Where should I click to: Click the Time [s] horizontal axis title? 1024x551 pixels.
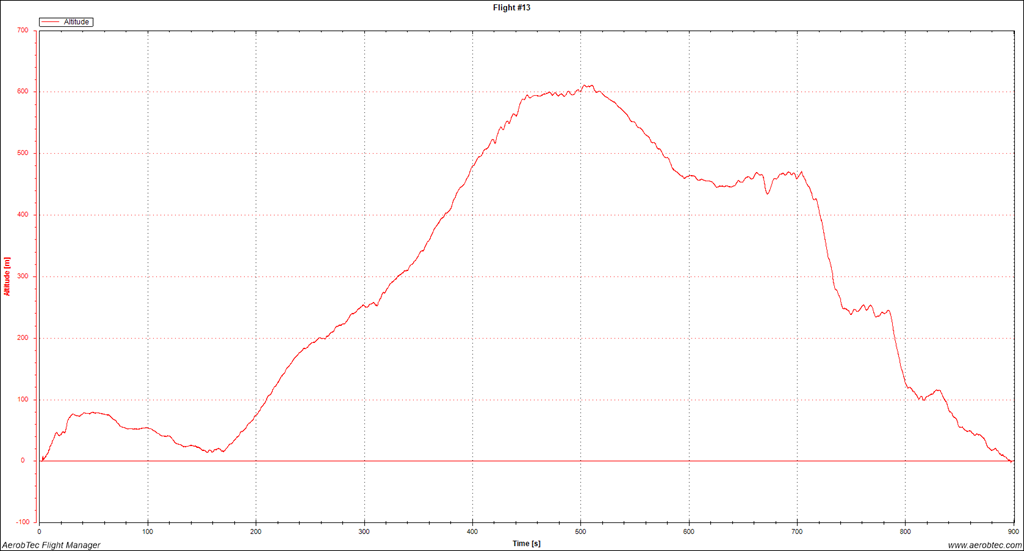click(526, 543)
